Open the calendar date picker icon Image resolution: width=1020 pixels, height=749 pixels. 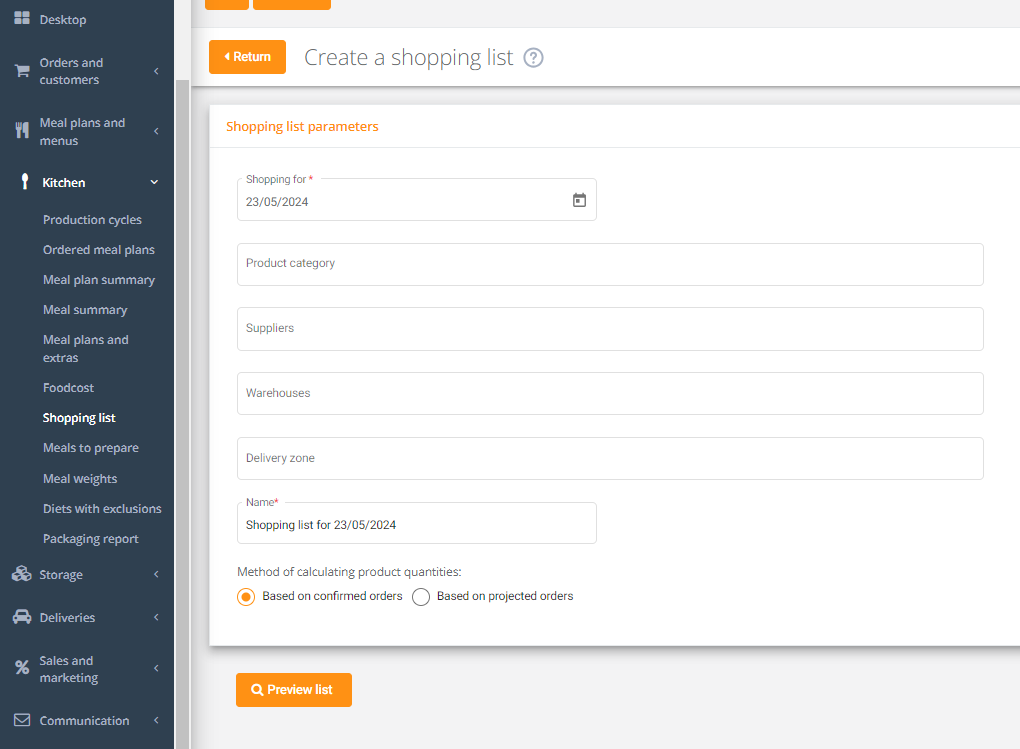coord(579,200)
